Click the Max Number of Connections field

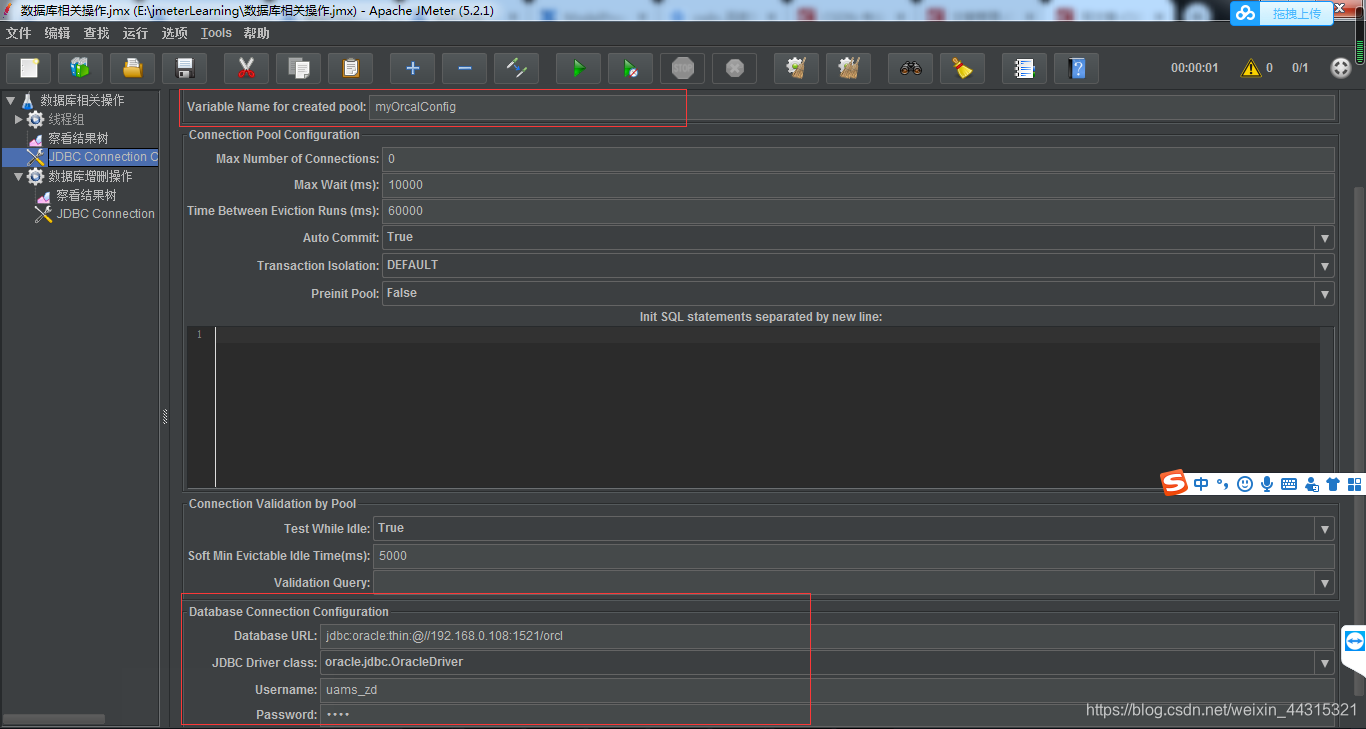pyautogui.click(x=858, y=159)
